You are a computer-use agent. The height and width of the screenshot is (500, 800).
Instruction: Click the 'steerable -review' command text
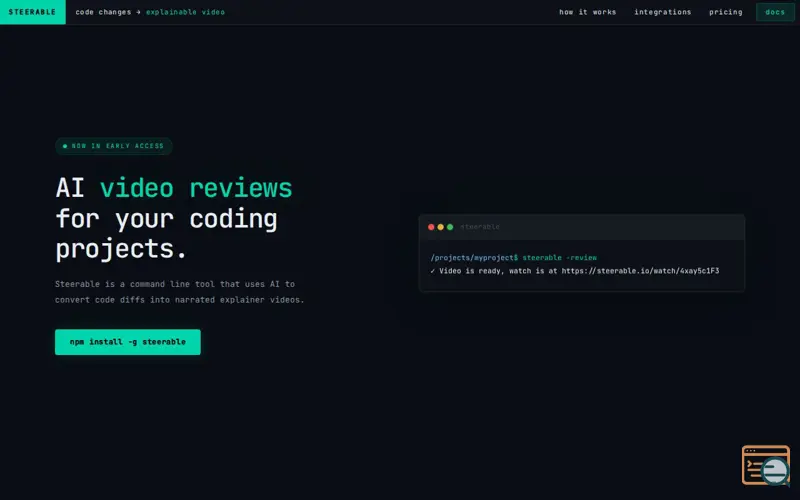559,258
